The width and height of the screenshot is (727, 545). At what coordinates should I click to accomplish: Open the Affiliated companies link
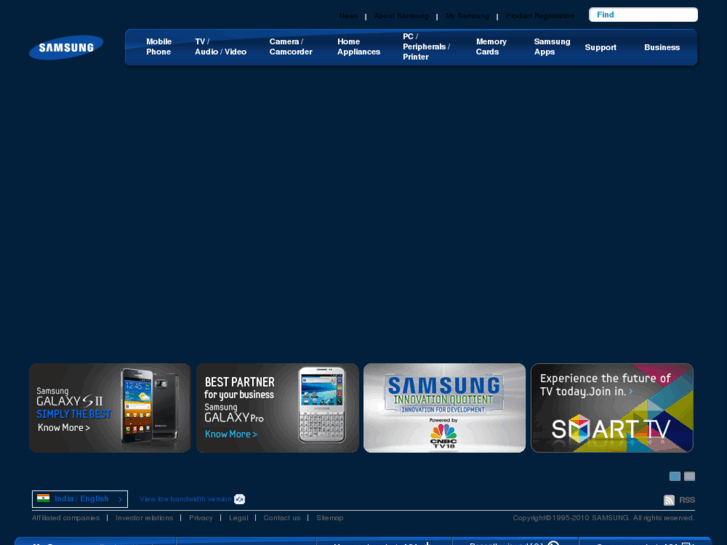(65, 518)
